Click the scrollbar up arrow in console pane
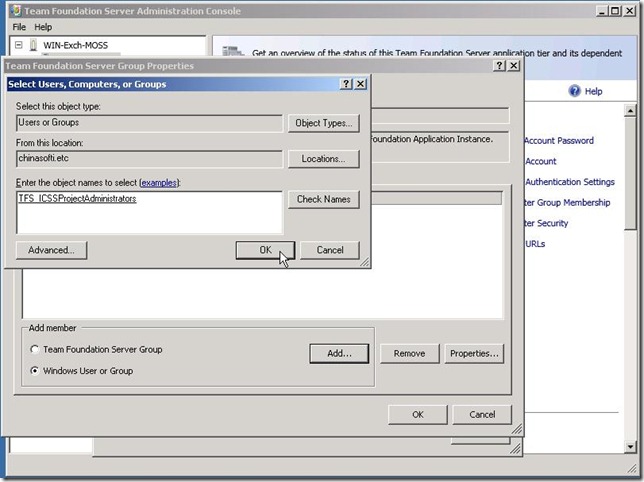The image size is (644, 482). tap(630, 110)
